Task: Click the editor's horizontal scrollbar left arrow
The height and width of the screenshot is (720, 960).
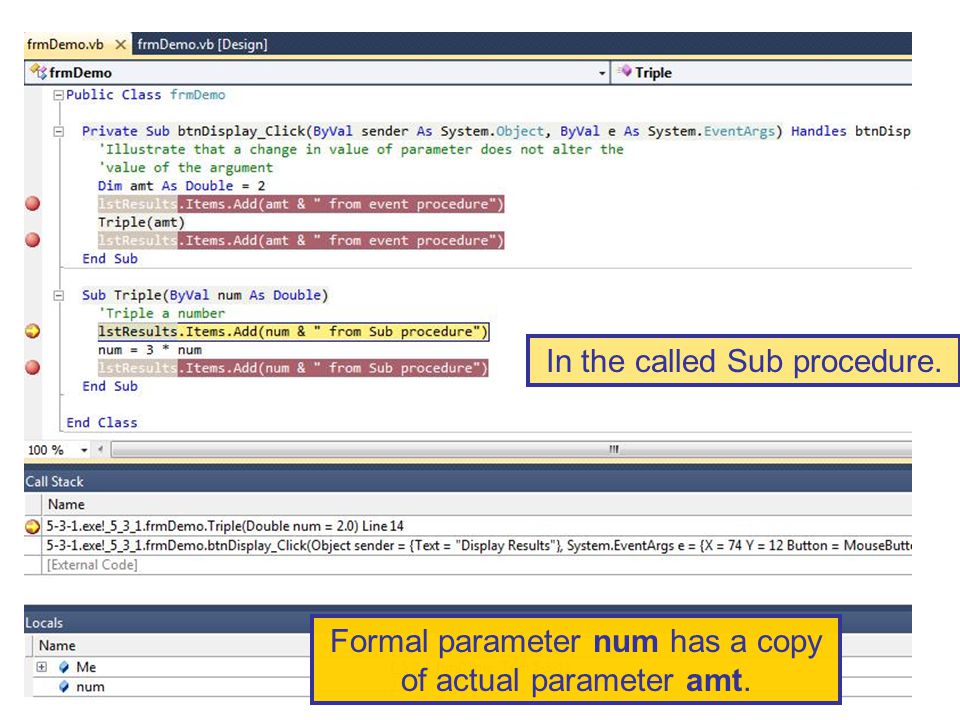Action: point(100,449)
